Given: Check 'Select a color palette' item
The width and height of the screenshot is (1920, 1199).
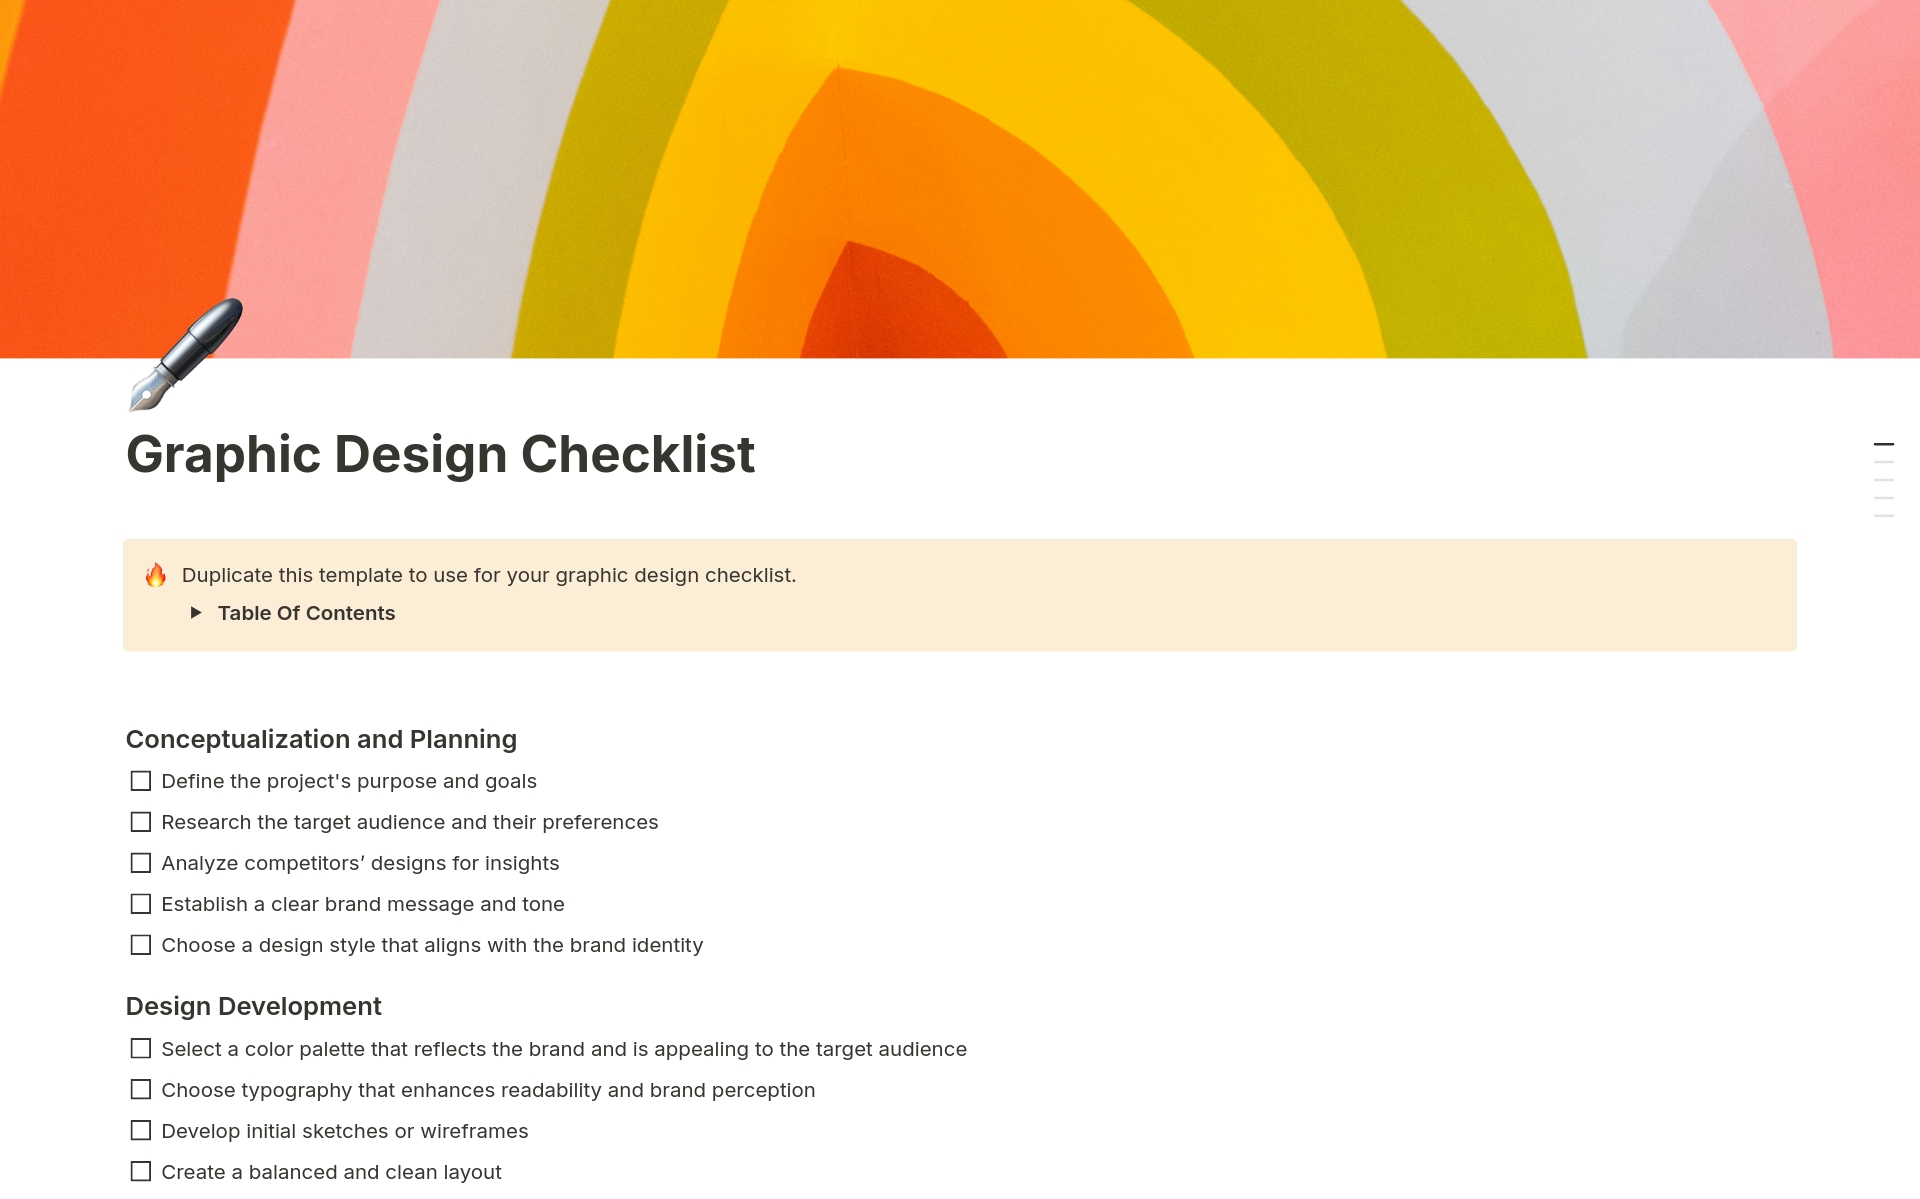Looking at the screenshot, I should (140, 1049).
